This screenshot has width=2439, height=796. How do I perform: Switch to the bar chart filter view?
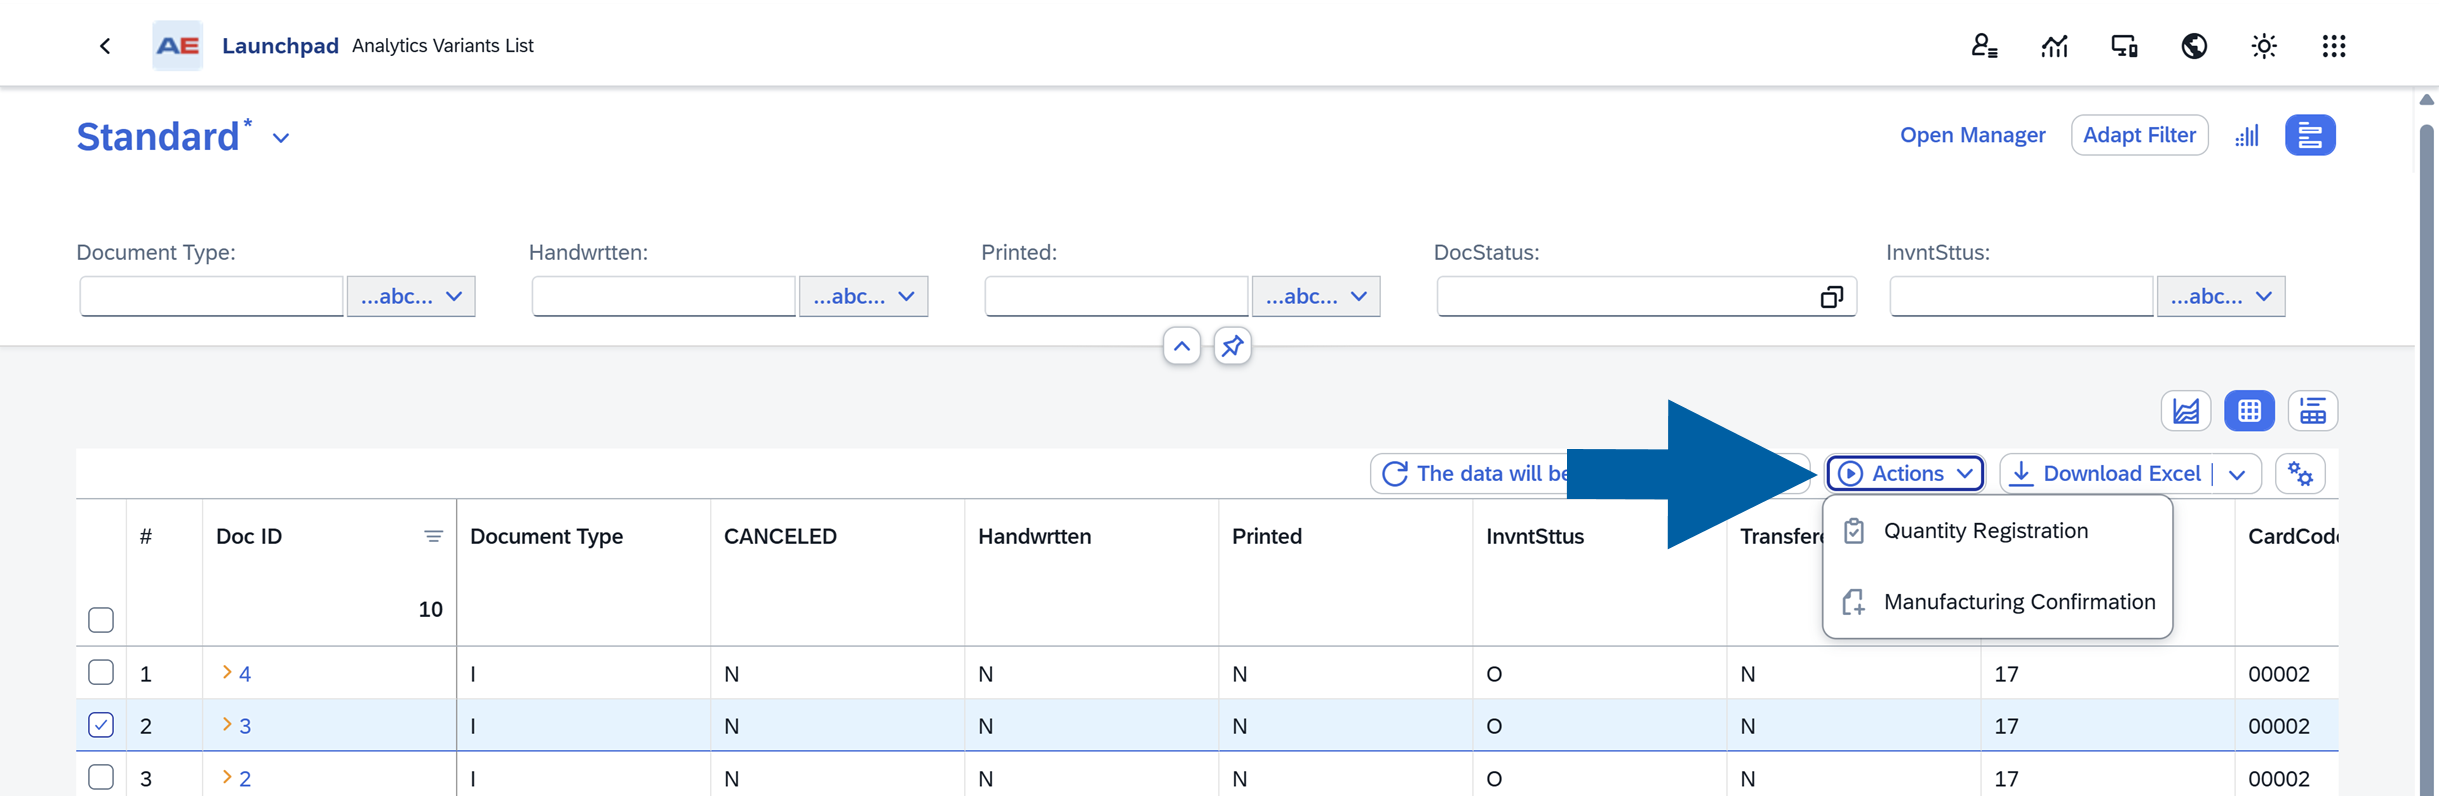2247,135
